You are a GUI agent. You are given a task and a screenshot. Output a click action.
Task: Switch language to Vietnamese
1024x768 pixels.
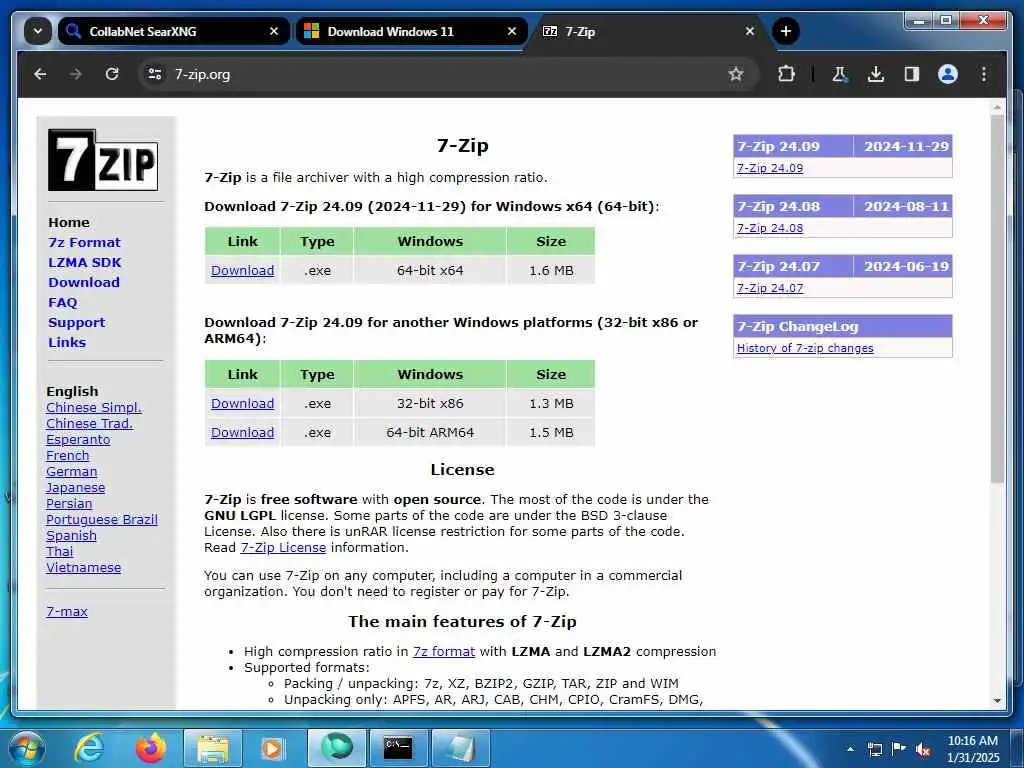click(84, 568)
